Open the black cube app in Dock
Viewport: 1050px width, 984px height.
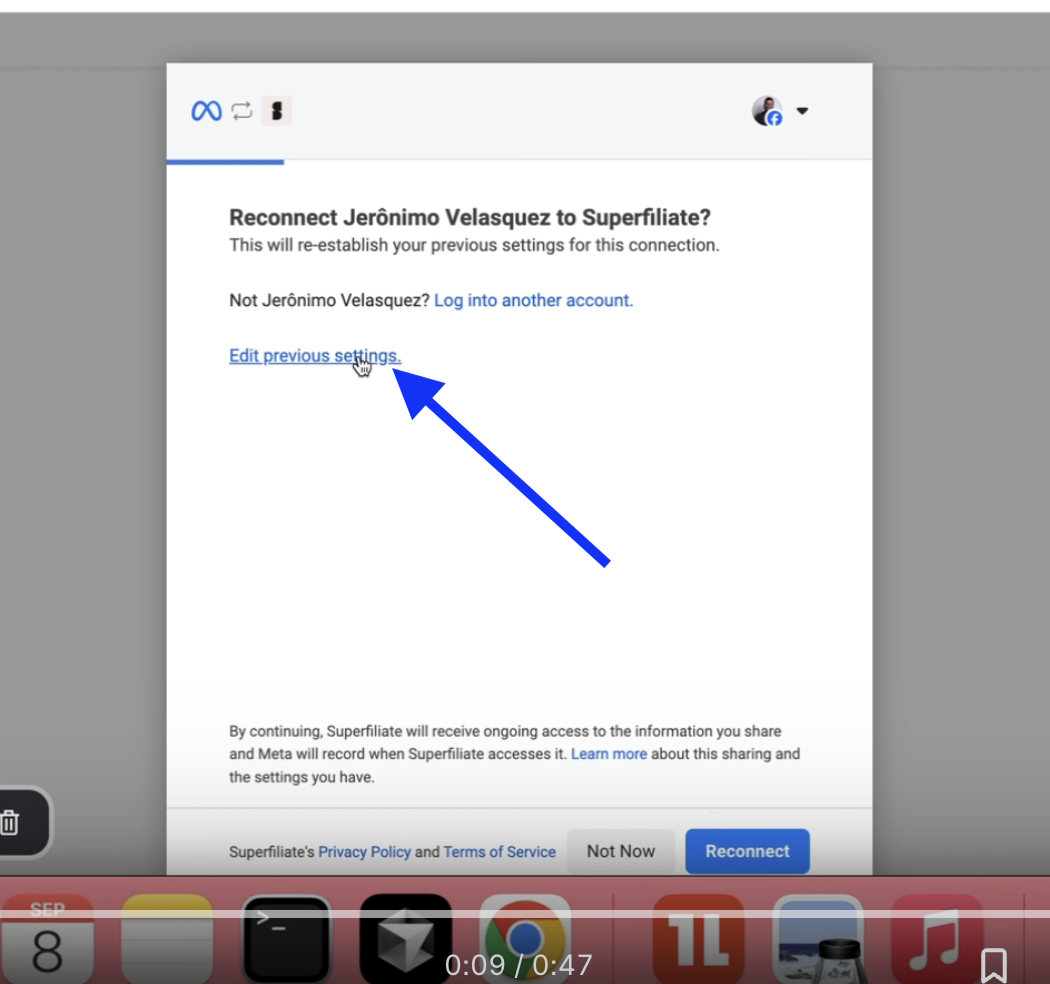click(406, 938)
